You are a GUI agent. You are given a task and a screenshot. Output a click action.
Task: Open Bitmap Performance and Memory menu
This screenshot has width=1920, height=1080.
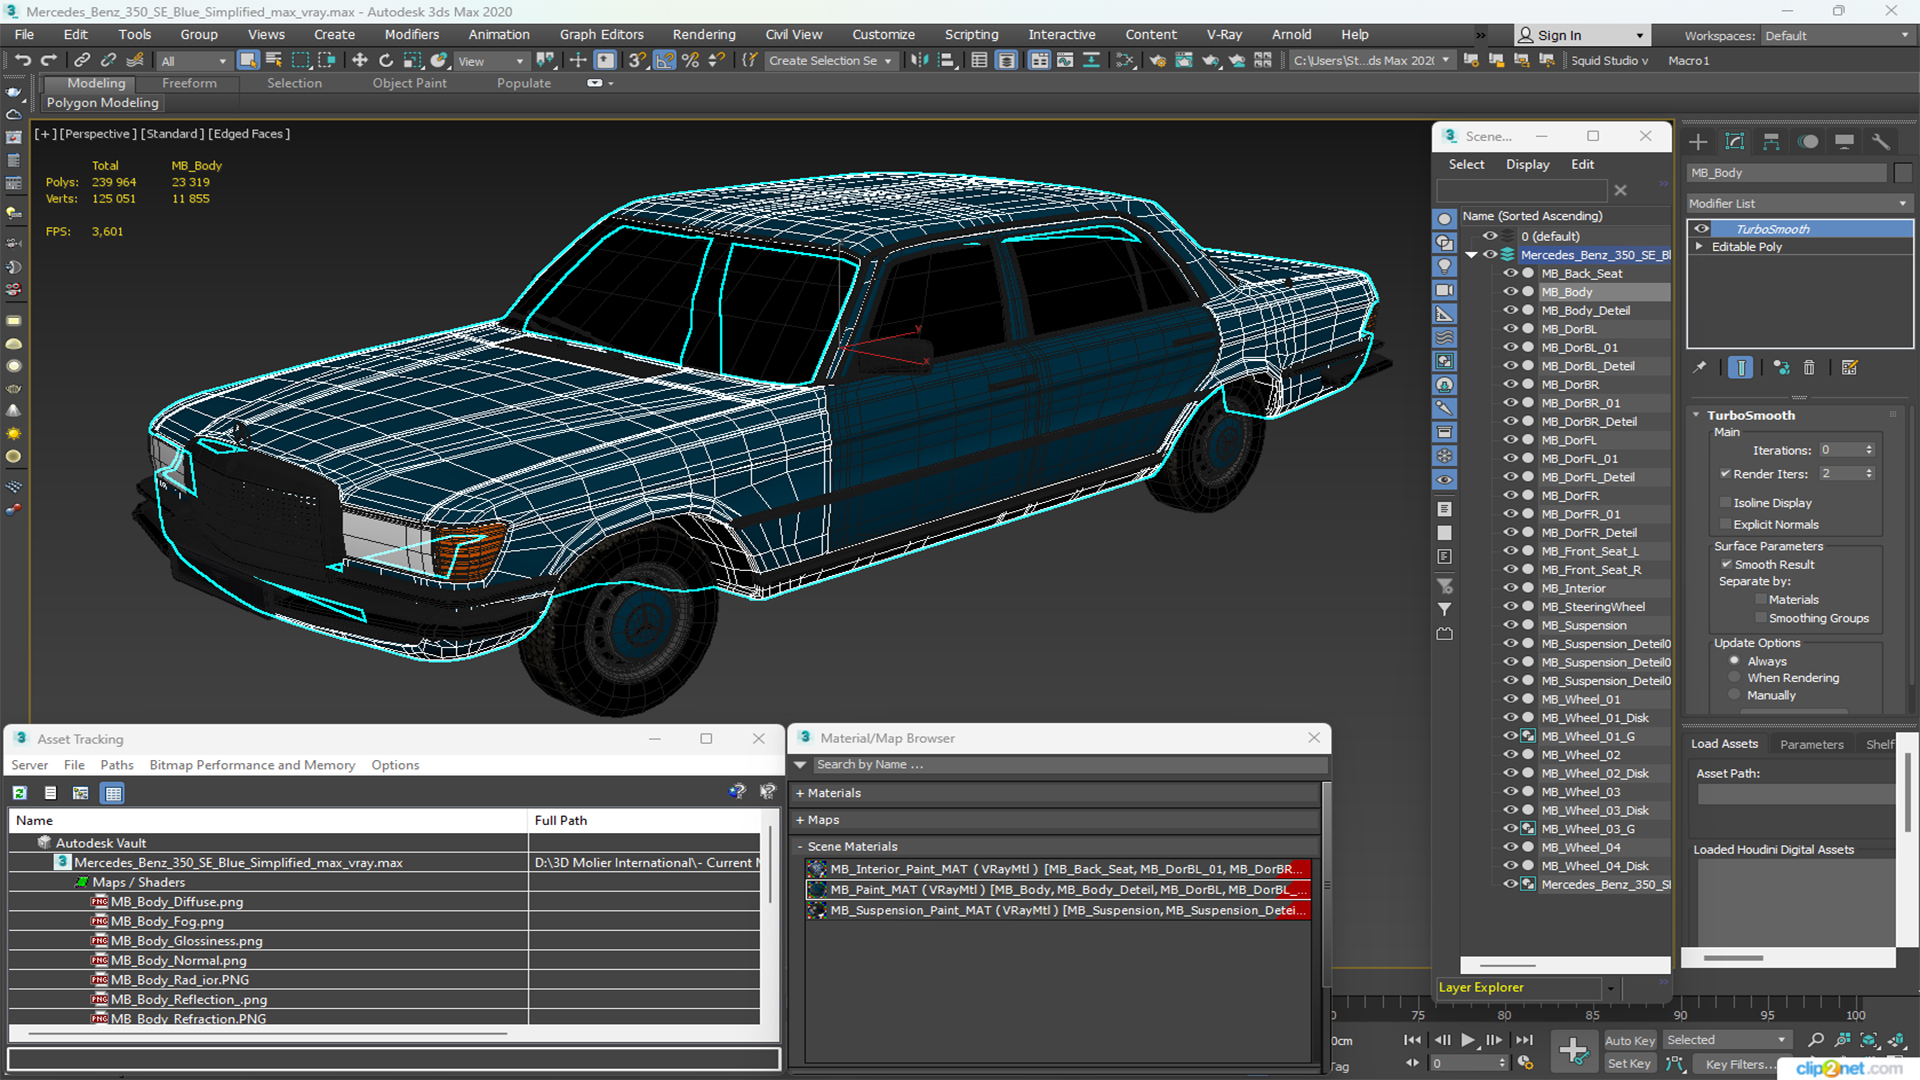252,765
